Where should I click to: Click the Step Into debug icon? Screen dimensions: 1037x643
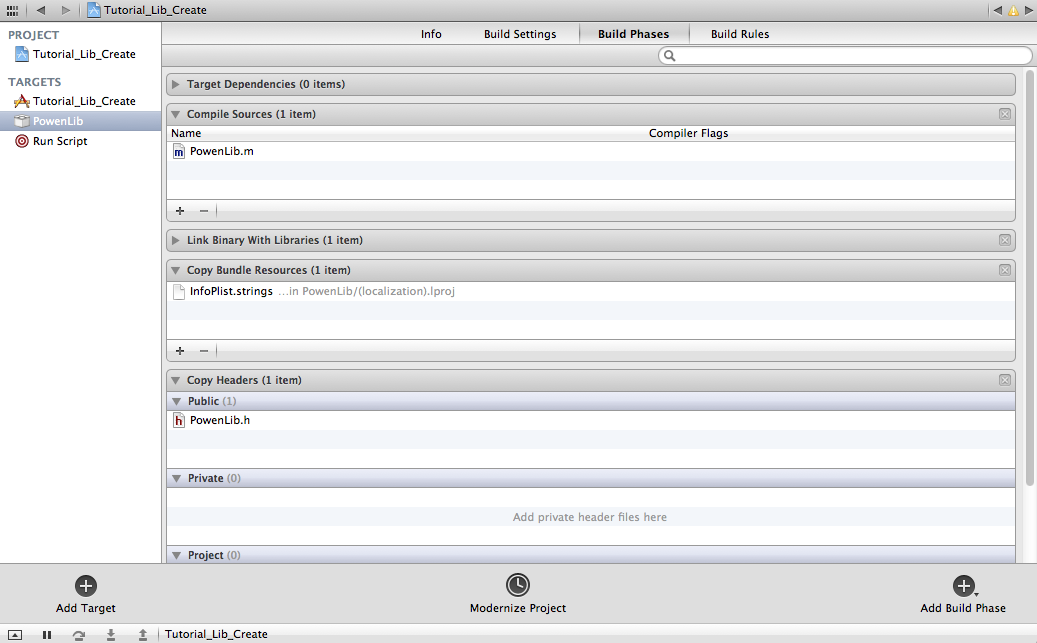point(110,634)
